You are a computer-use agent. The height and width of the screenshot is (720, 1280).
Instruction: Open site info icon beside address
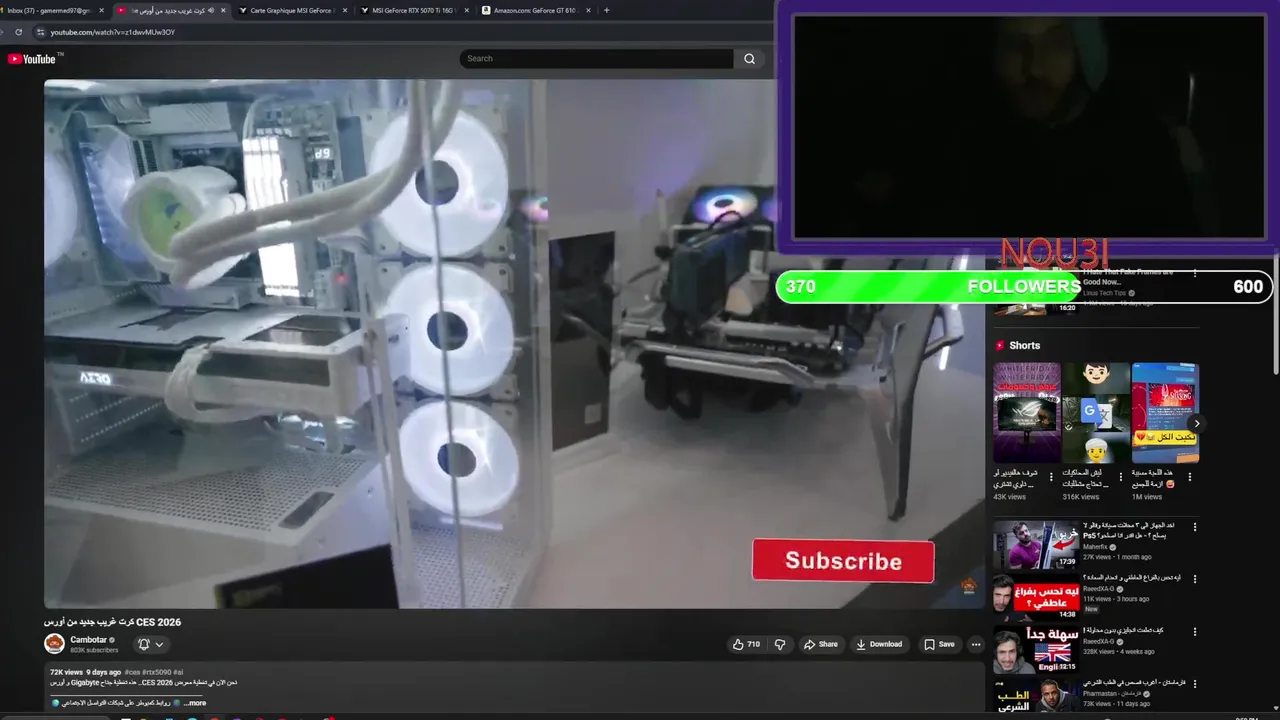[40, 32]
